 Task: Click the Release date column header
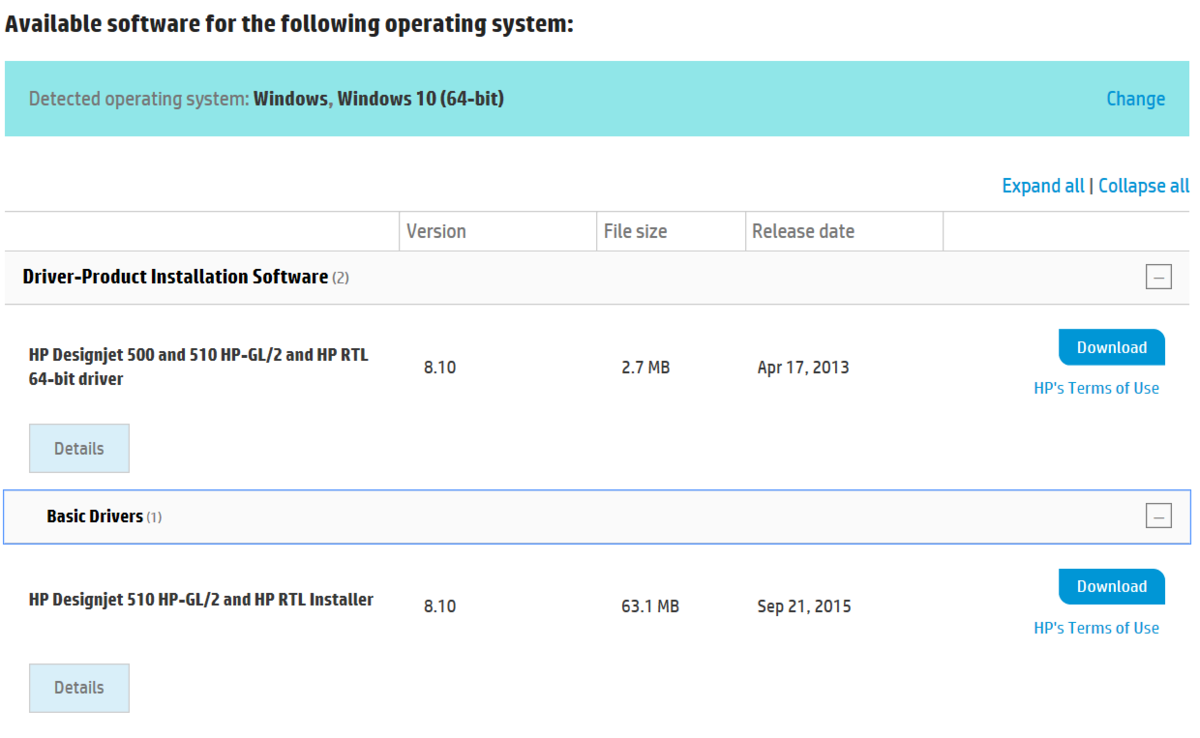pyautogui.click(x=803, y=231)
